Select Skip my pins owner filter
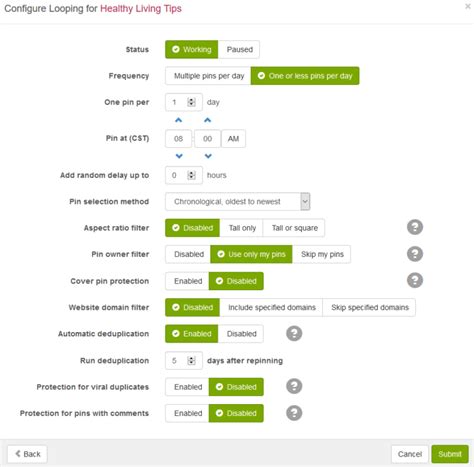Viewport: 474px width, 467px height. pyautogui.click(x=322, y=254)
